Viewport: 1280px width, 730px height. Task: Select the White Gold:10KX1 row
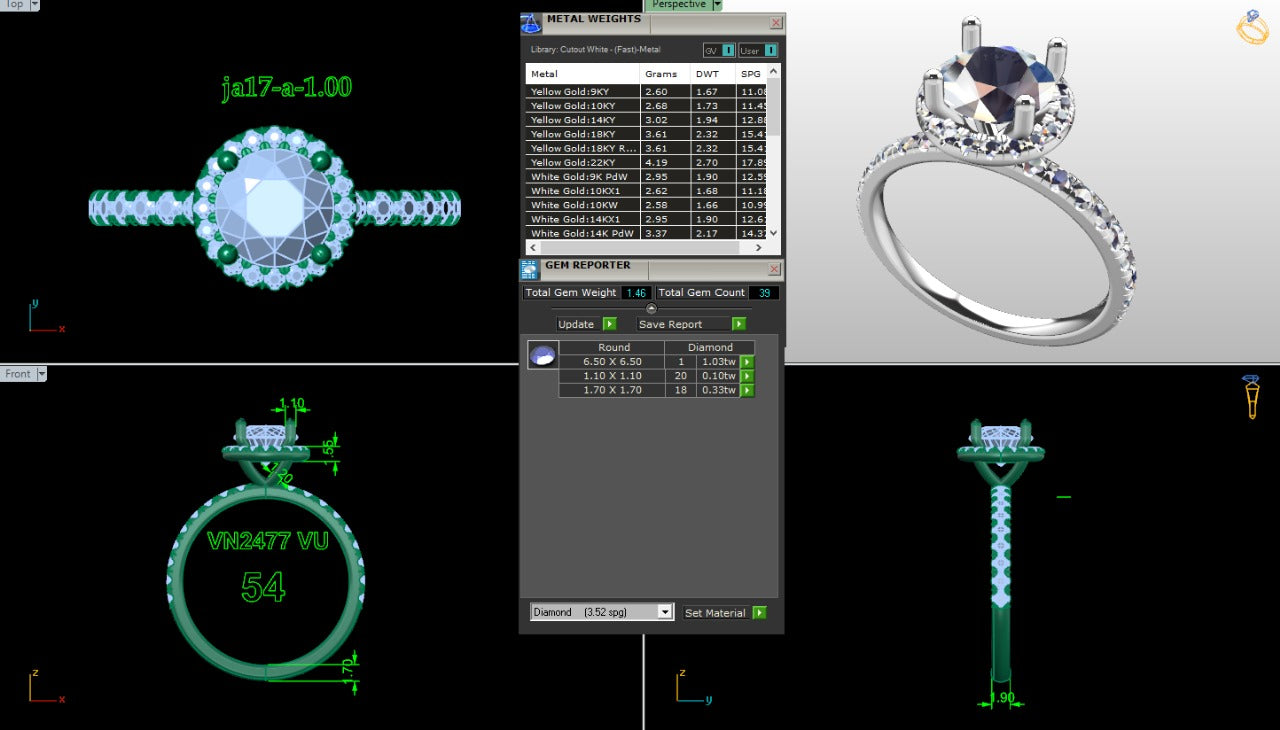647,190
